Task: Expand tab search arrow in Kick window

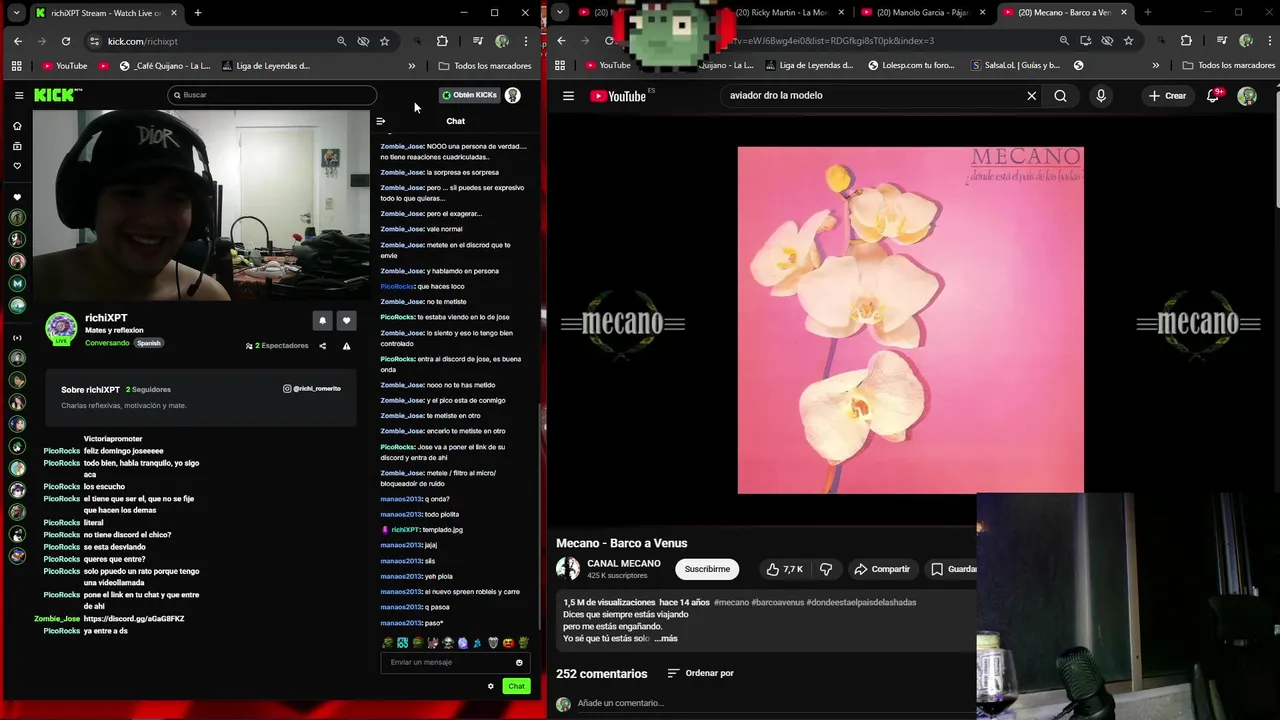Action: (x=16, y=13)
